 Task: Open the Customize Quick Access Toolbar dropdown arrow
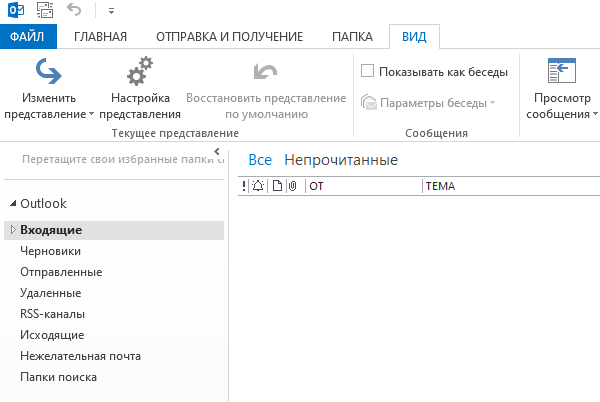click(111, 11)
